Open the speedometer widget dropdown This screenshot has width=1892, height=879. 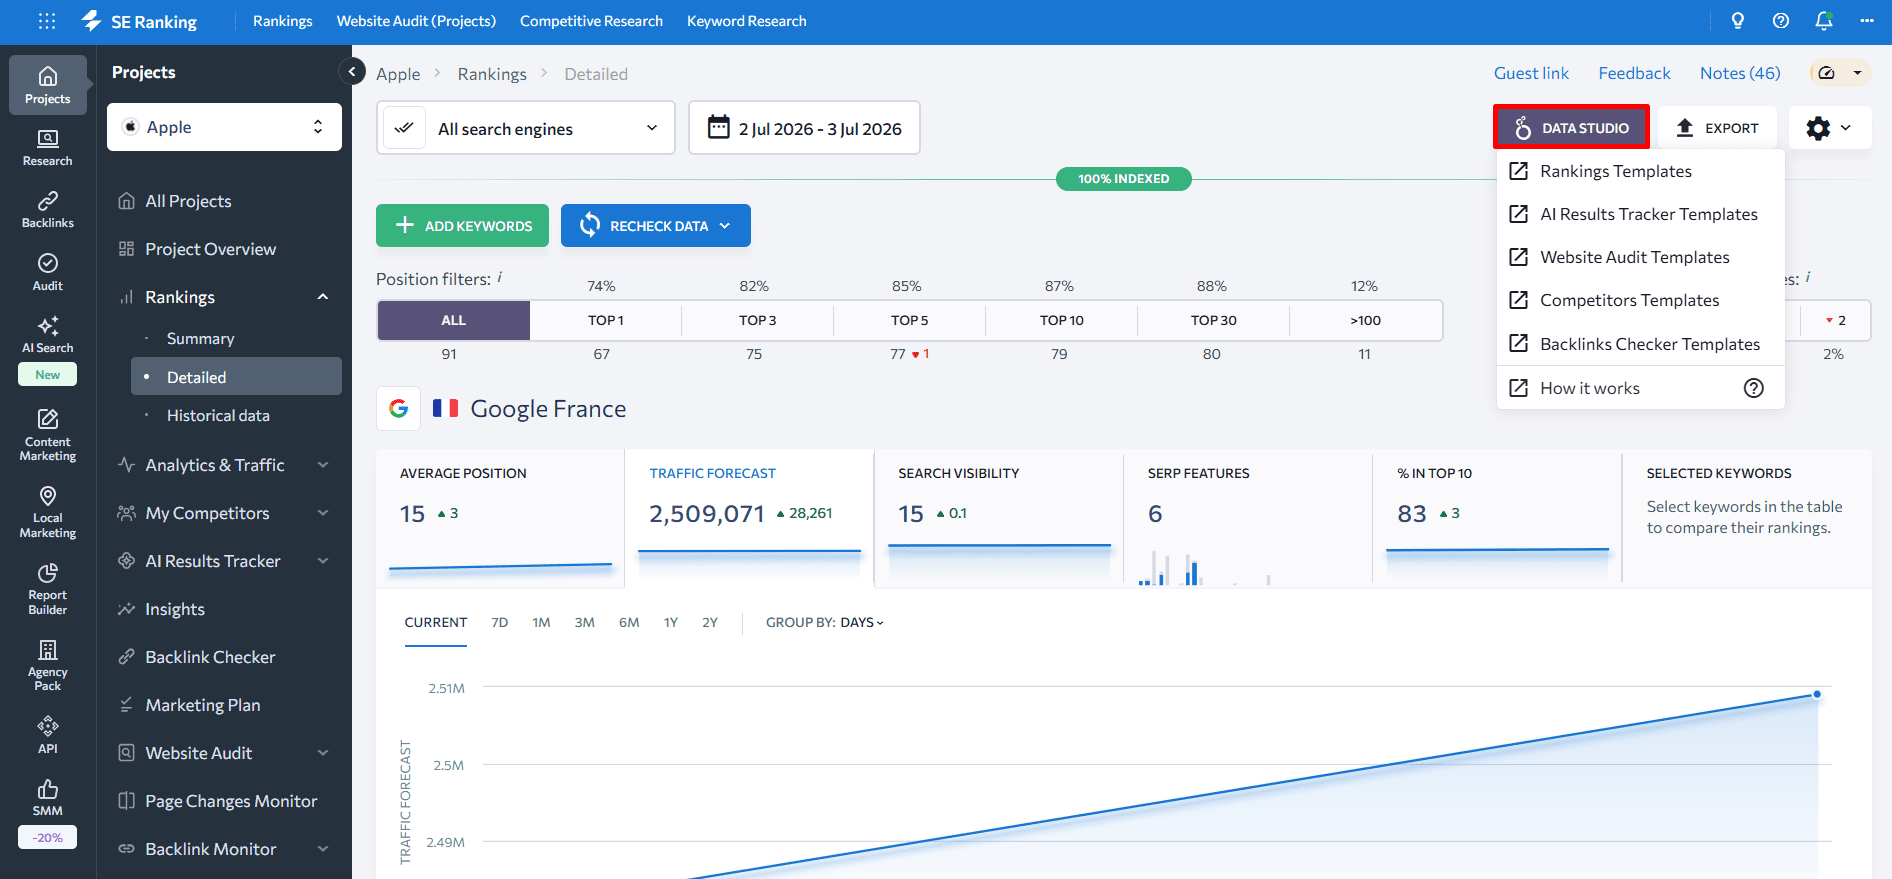click(x=1841, y=73)
